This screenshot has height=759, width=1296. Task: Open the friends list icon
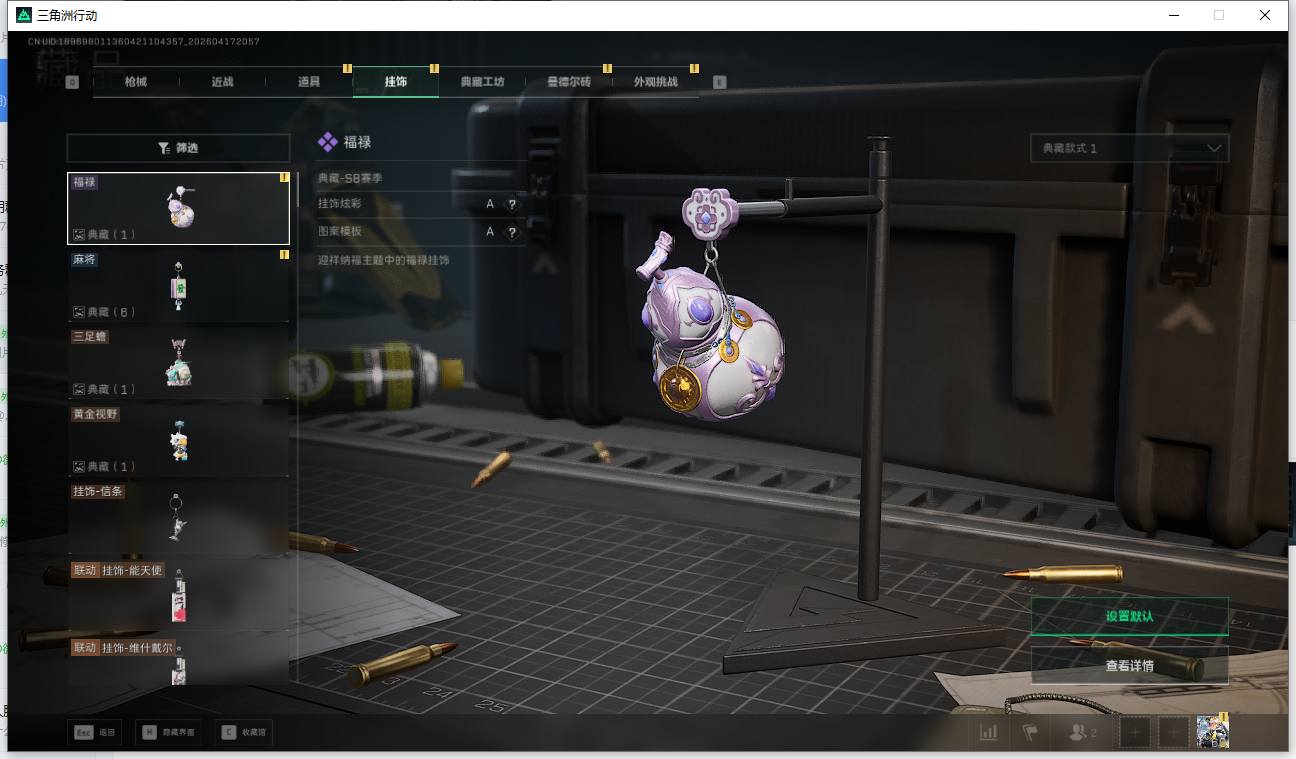[x=1082, y=732]
